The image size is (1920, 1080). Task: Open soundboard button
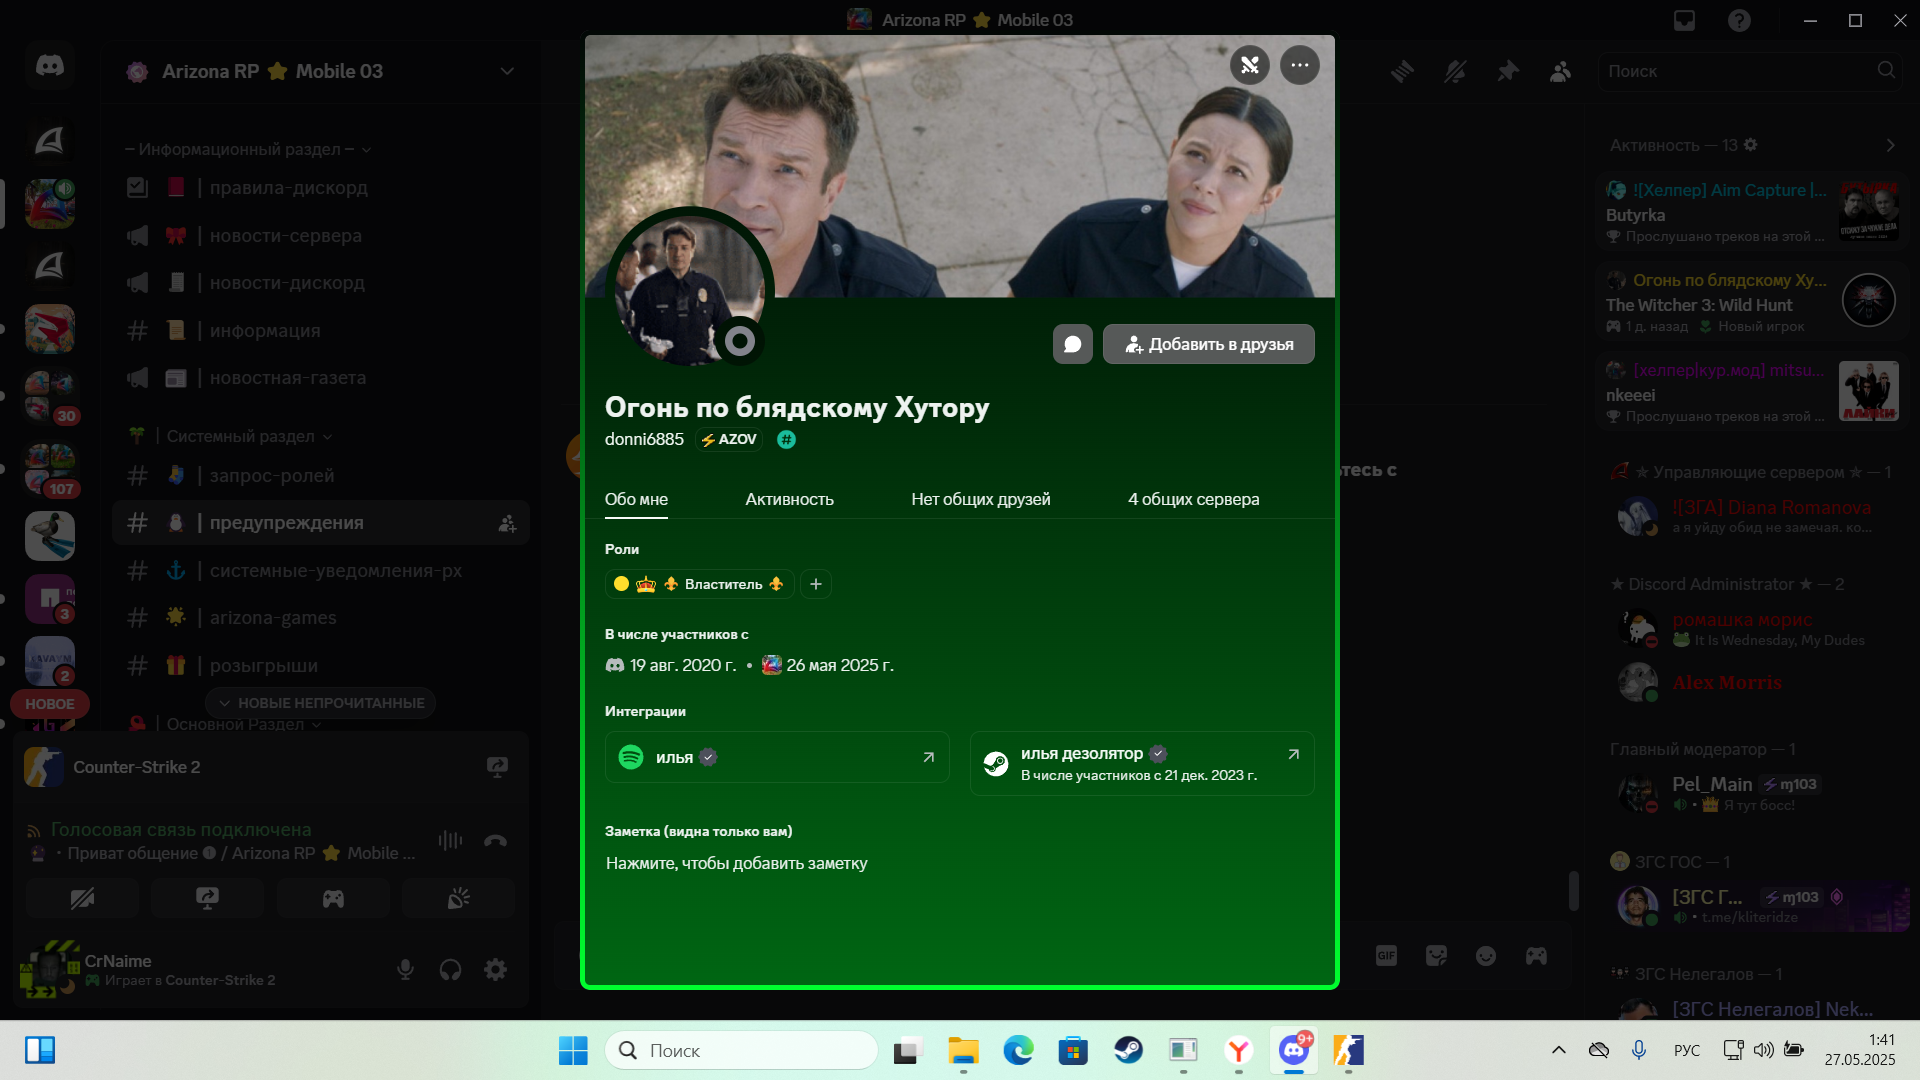point(458,898)
